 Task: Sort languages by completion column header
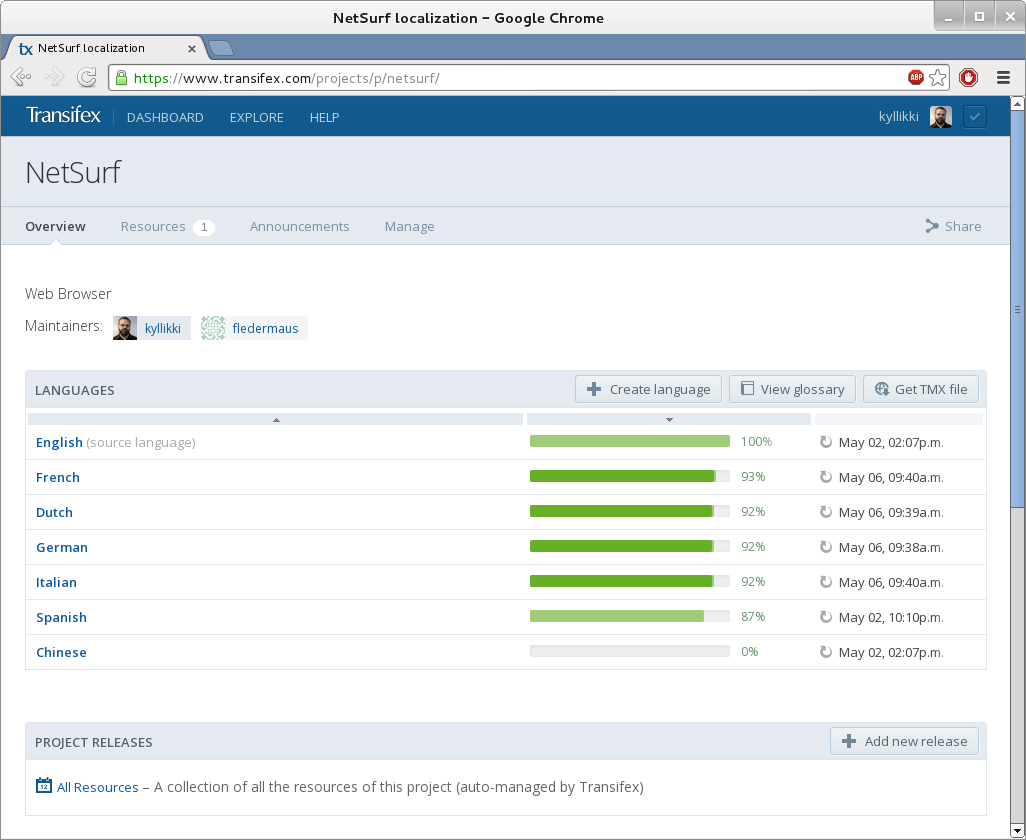click(x=669, y=419)
